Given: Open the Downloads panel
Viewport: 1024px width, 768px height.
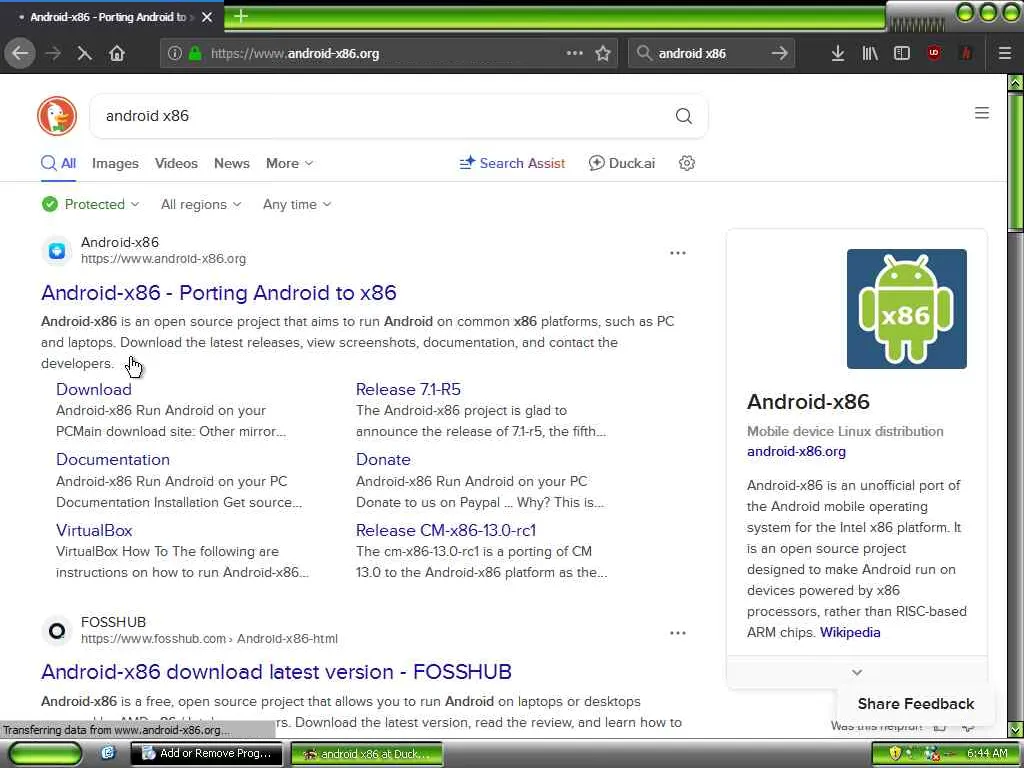Looking at the screenshot, I should [x=838, y=54].
